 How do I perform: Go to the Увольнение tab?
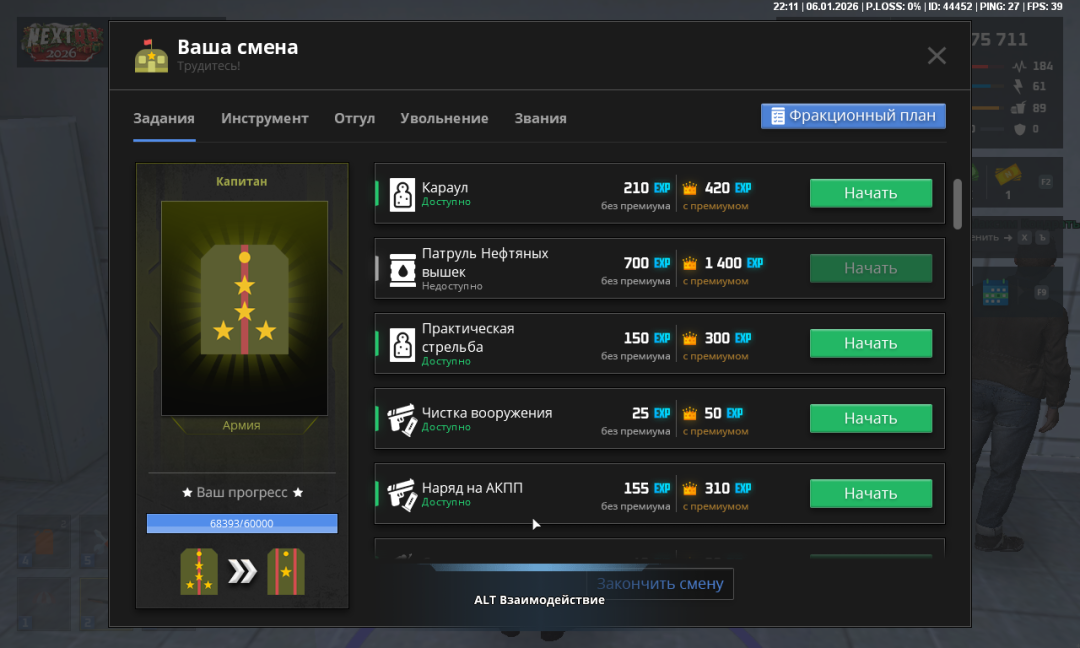pyautogui.click(x=444, y=118)
